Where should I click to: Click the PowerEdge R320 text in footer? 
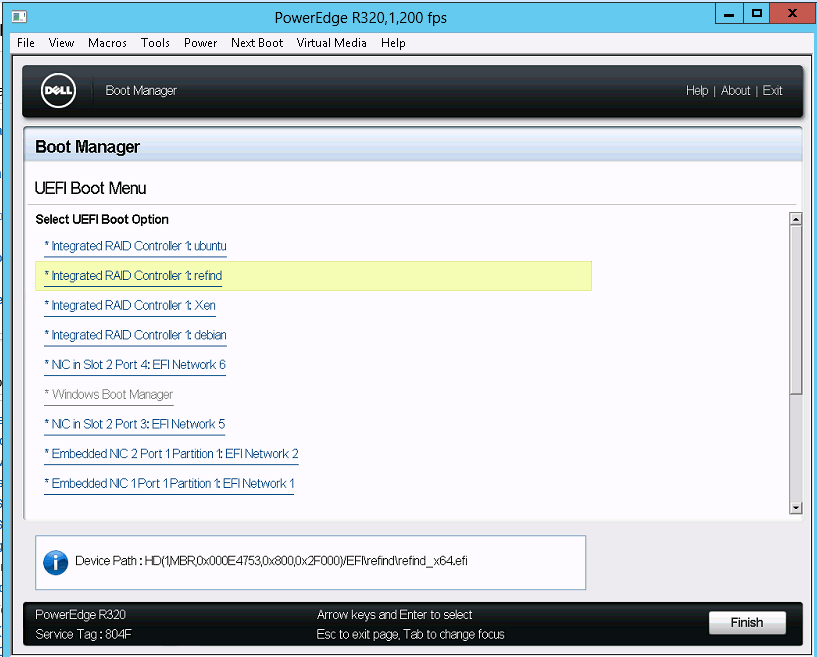coord(80,614)
